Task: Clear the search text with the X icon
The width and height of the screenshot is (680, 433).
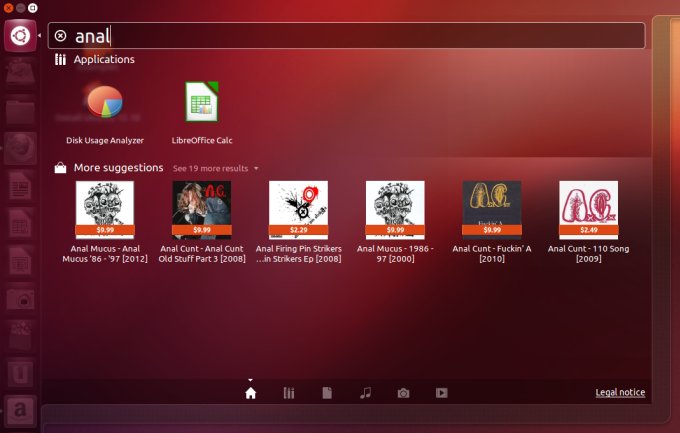Action: coord(60,36)
